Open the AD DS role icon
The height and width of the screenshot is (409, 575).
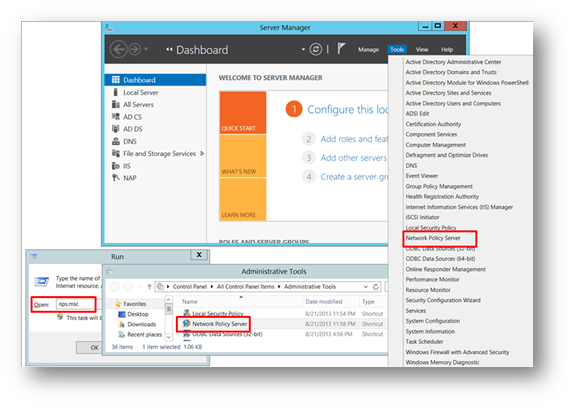116,129
